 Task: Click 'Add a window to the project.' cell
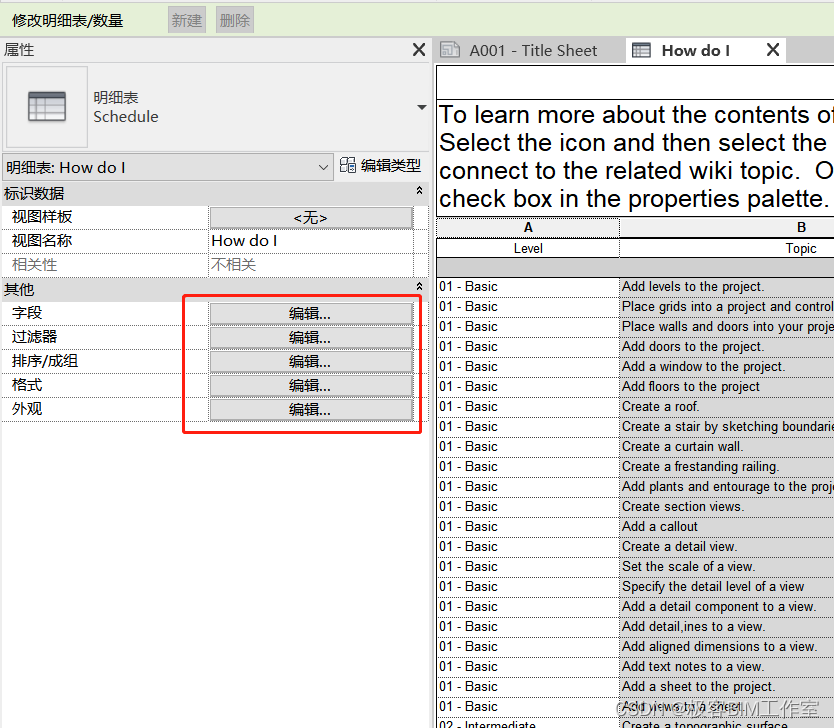[x=727, y=366]
